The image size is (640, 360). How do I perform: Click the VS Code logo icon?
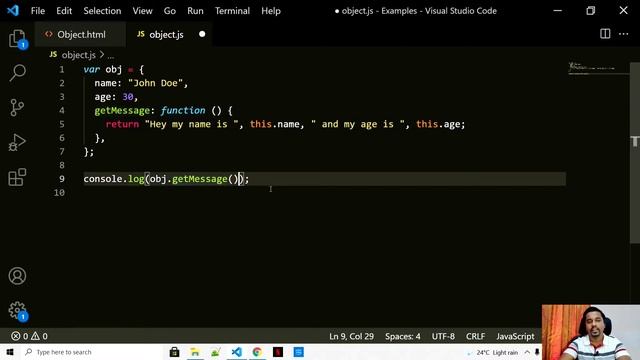[x=13, y=10]
